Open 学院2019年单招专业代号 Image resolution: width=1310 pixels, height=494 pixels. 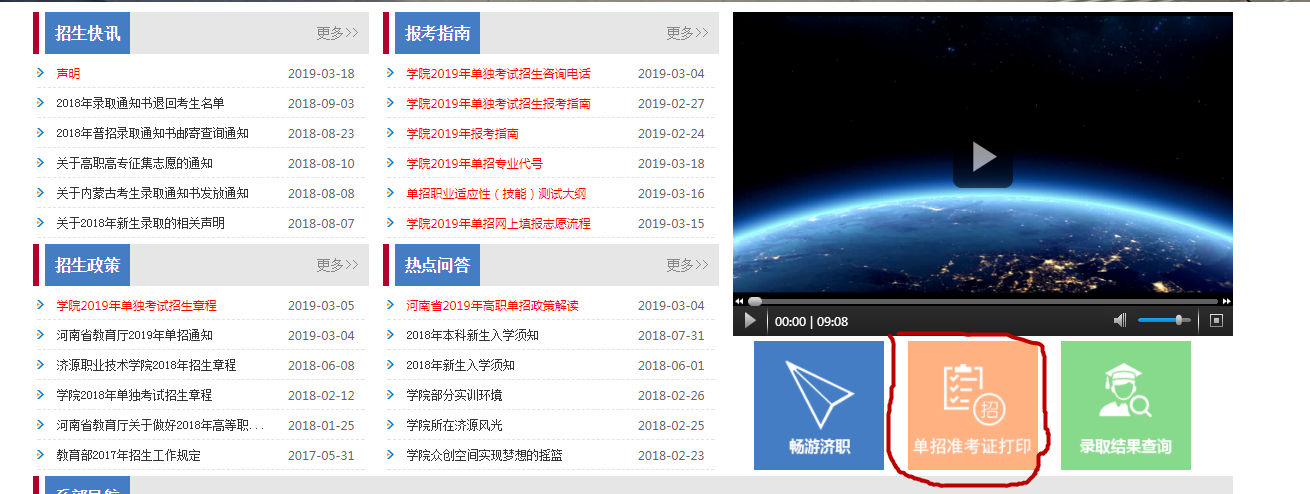(474, 164)
